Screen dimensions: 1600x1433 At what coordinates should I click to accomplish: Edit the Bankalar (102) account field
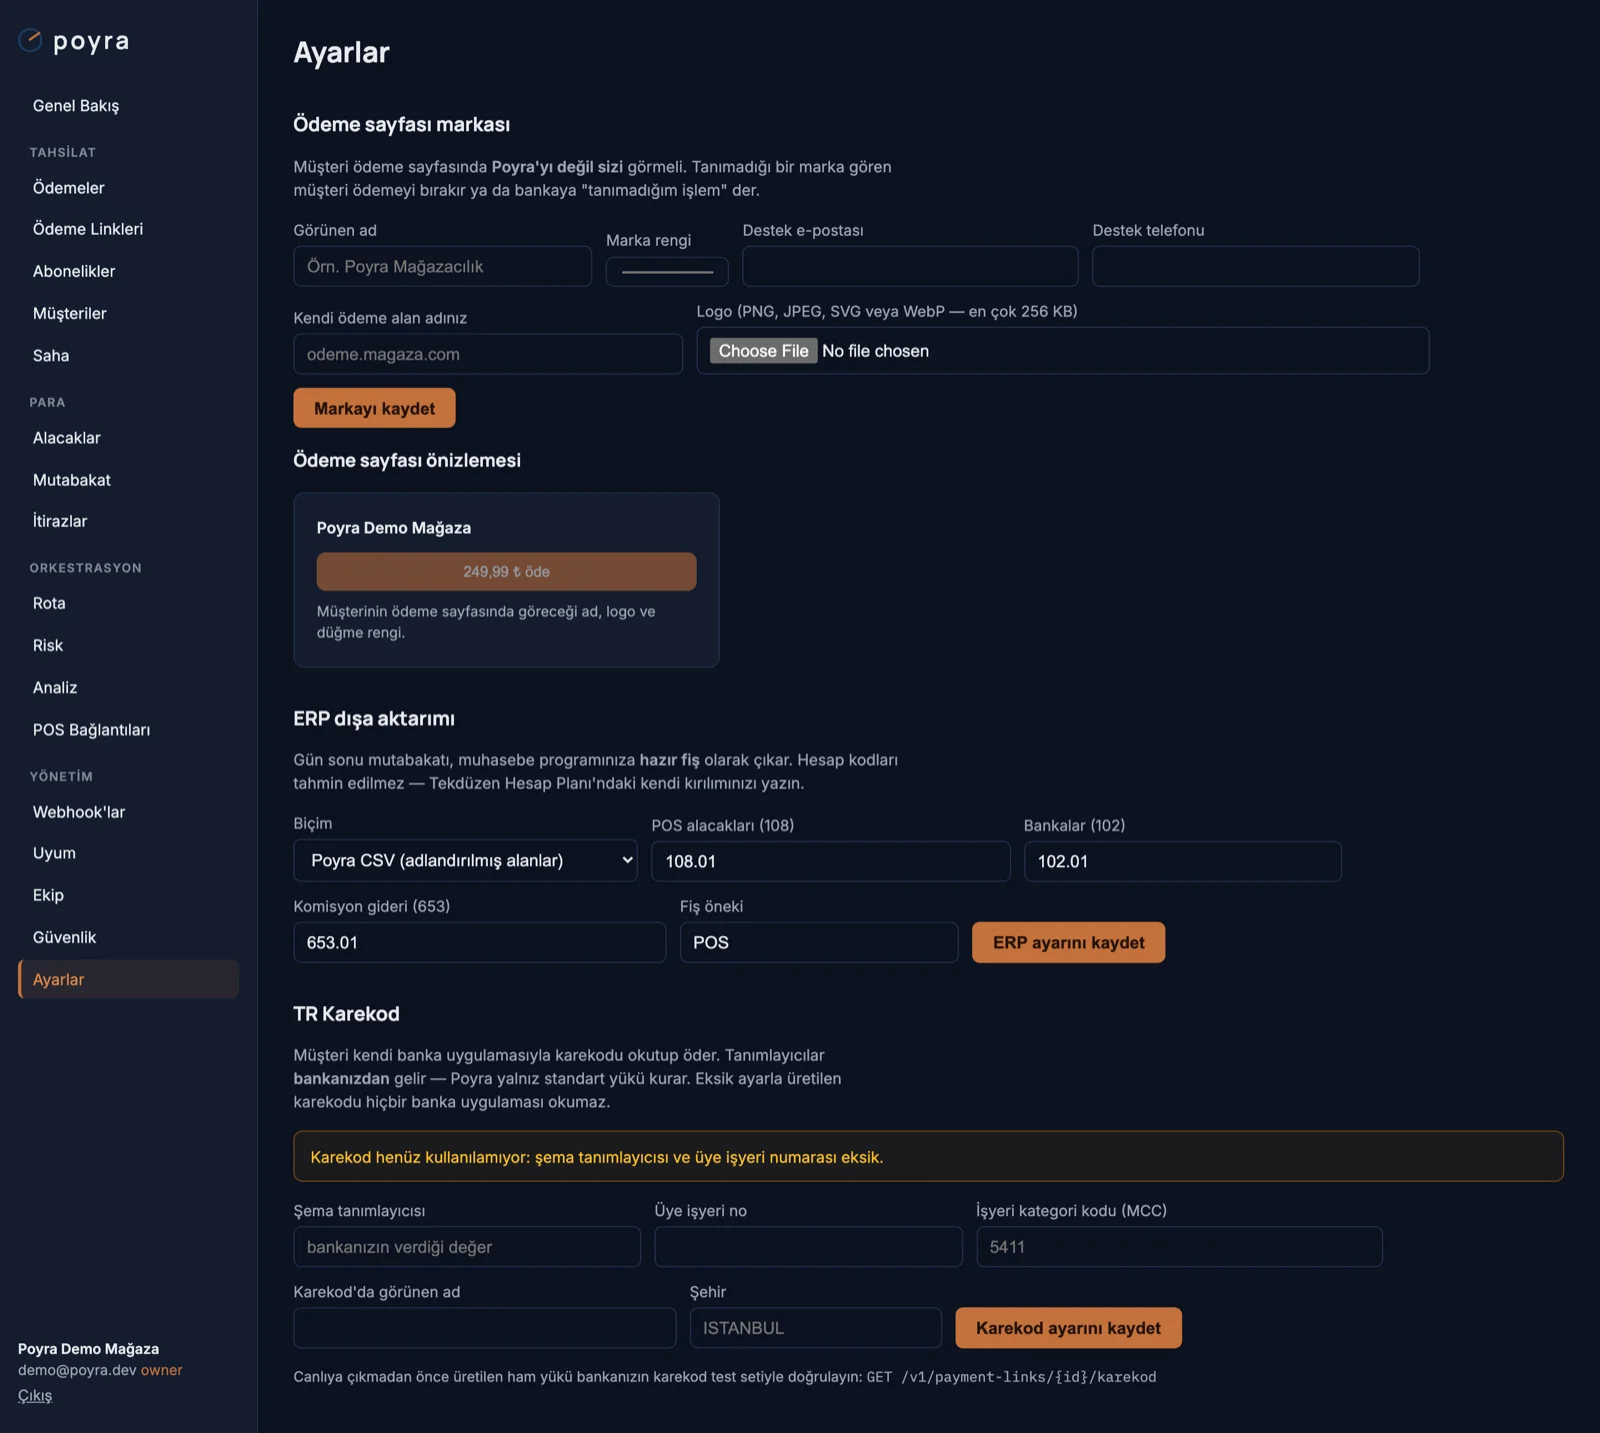1182,861
